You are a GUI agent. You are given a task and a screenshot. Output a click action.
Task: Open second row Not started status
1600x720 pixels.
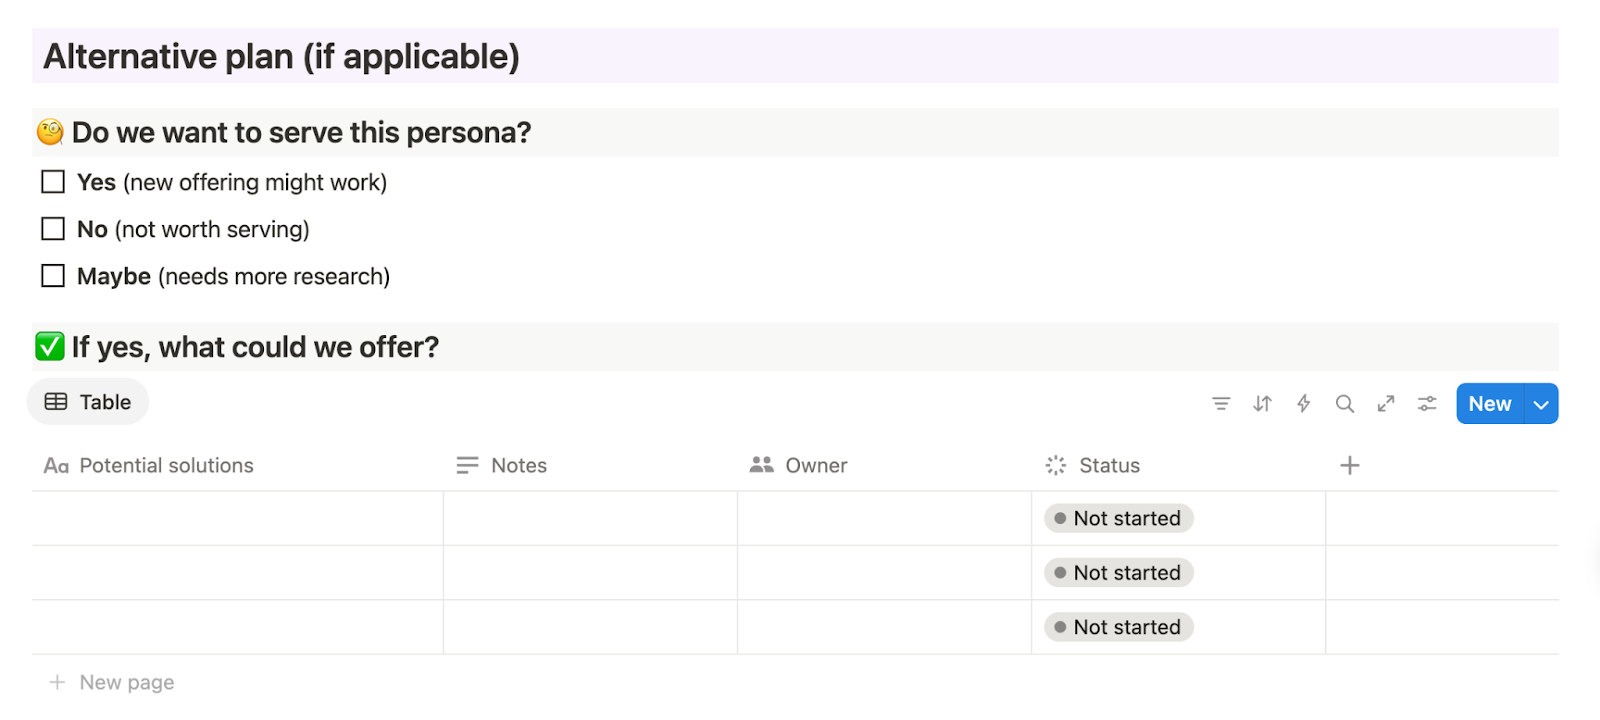pos(1119,573)
